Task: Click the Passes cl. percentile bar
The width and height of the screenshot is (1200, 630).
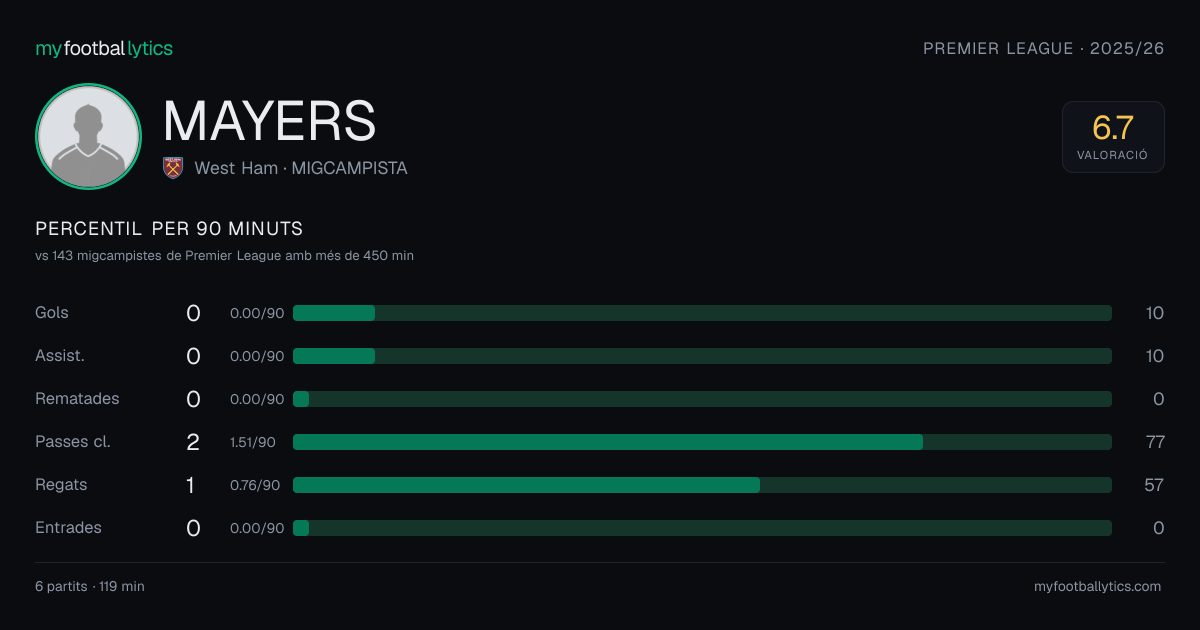Action: point(702,442)
